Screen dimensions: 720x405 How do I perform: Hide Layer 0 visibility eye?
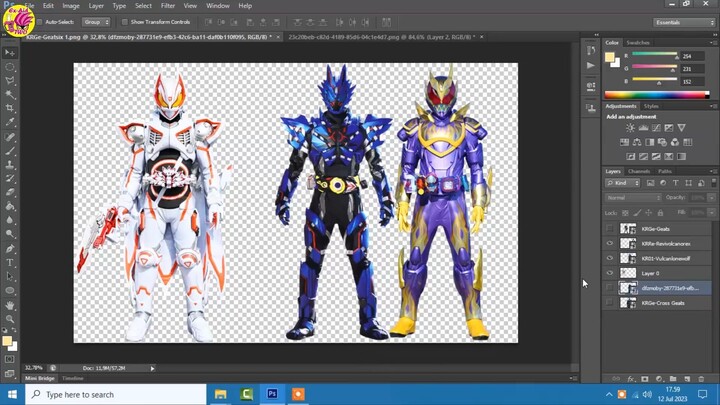pos(609,273)
